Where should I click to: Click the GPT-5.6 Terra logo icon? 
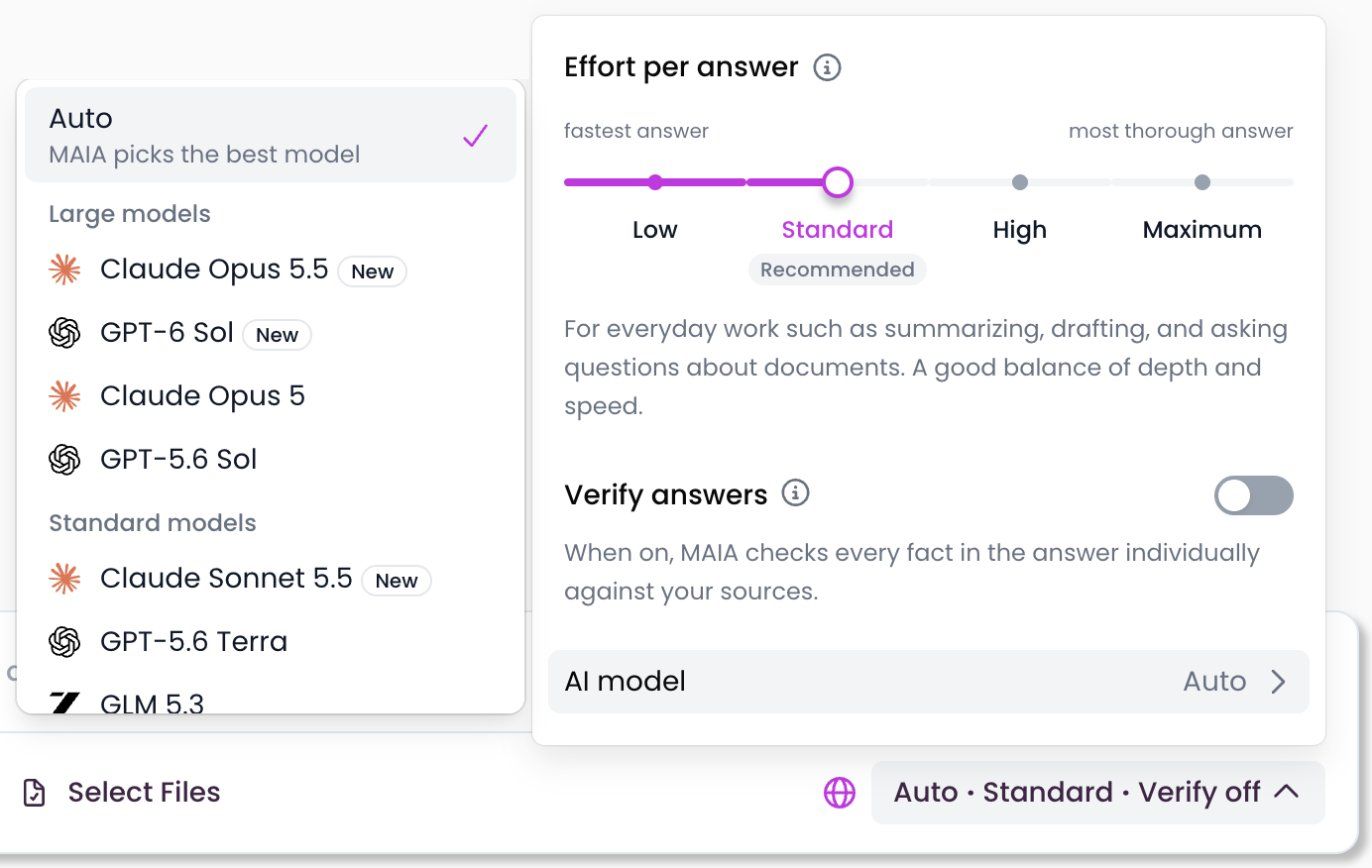[65, 642]
